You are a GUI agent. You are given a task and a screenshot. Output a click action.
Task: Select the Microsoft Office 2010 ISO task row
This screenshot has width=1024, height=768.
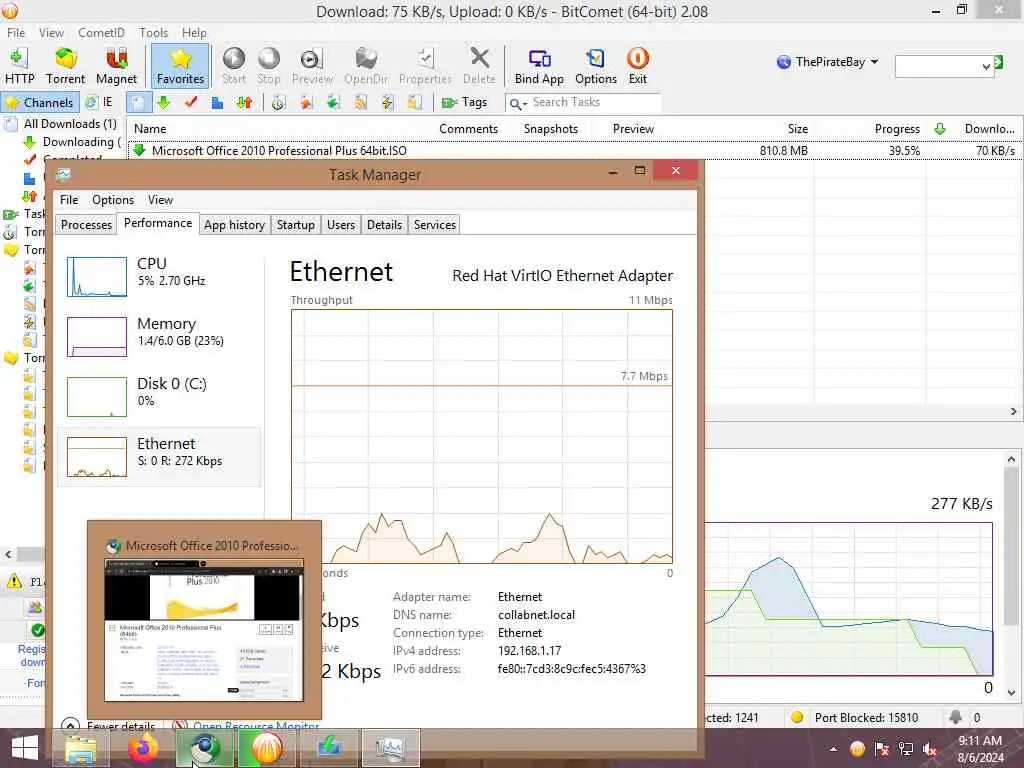(573, 151)
